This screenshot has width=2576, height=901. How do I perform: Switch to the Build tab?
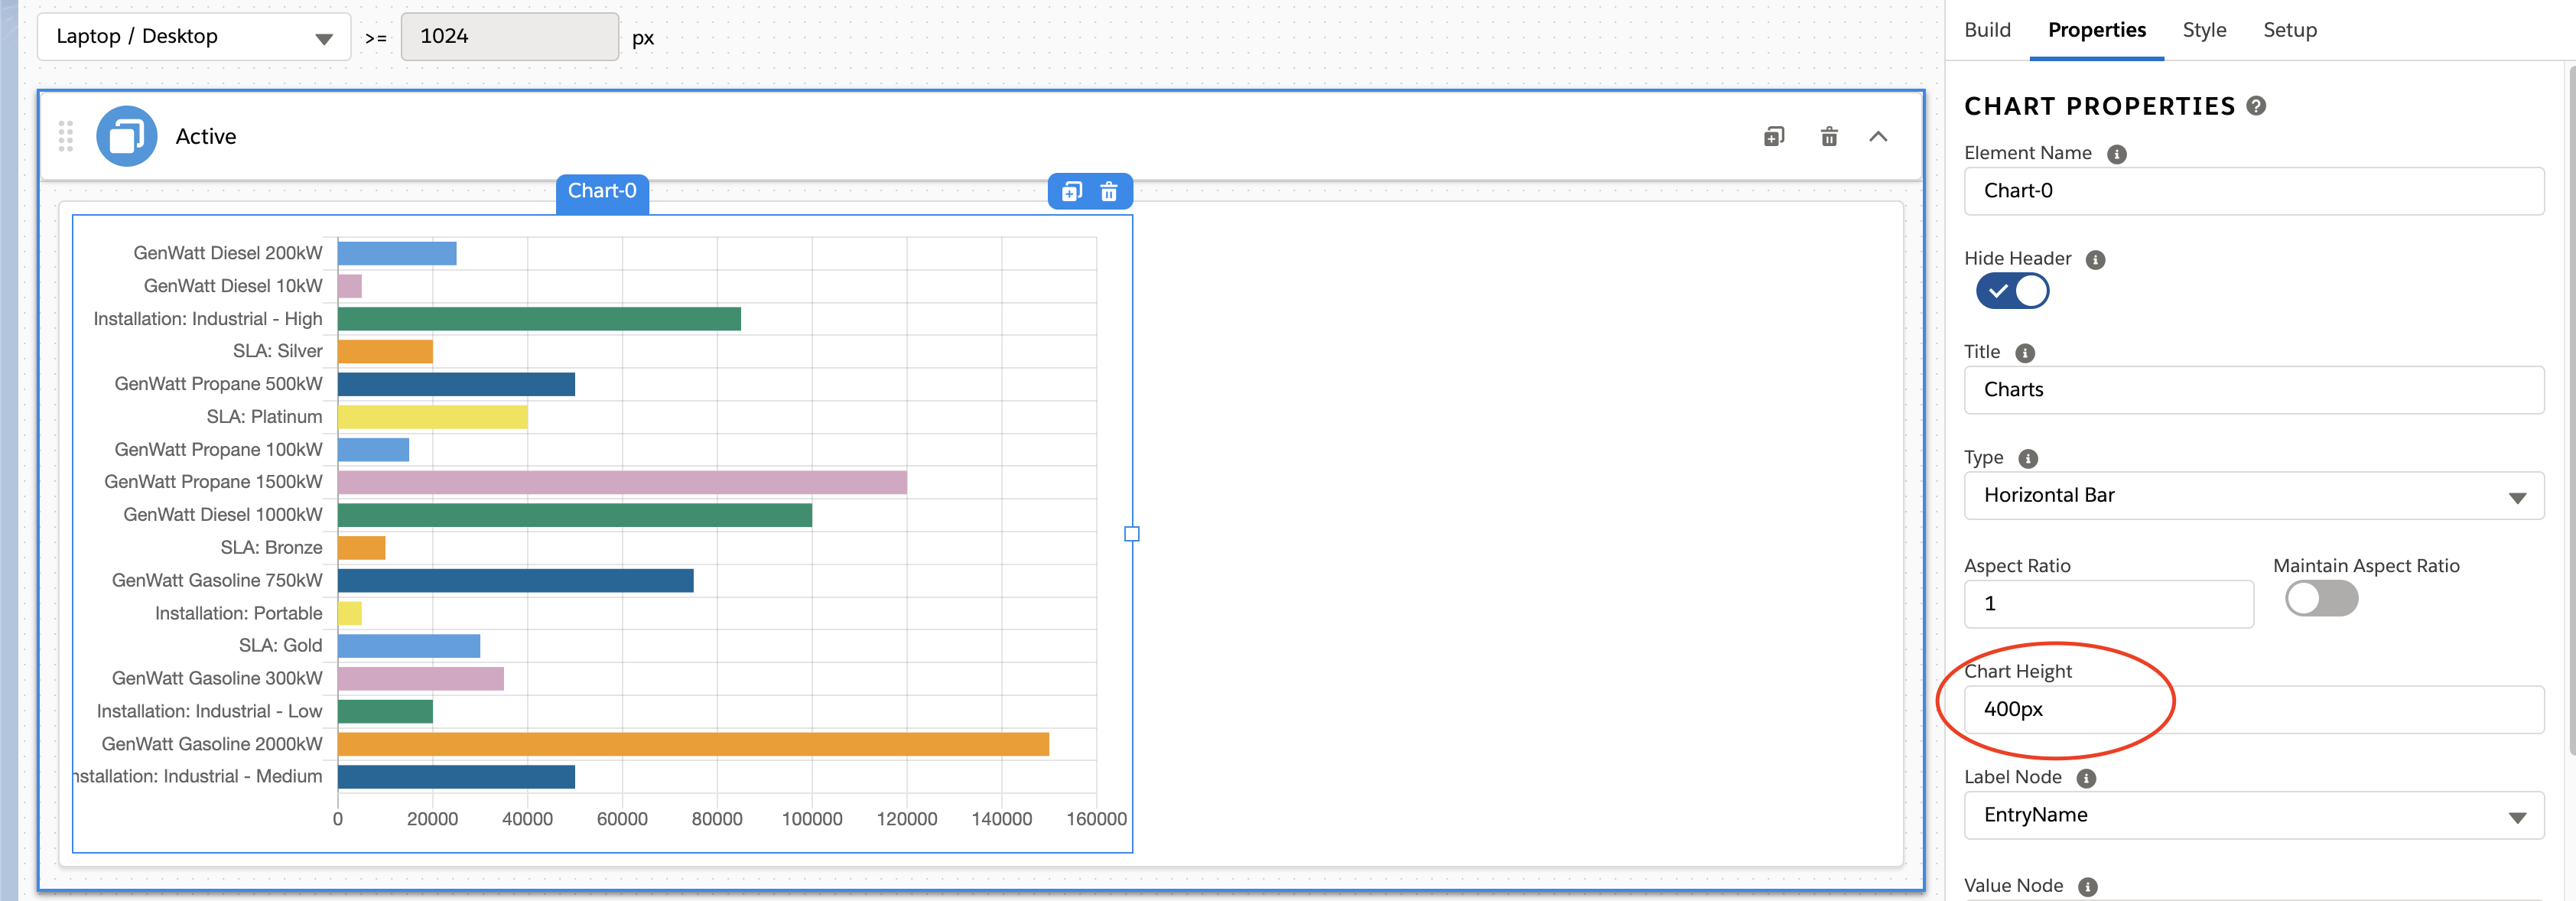point(1987,30)
